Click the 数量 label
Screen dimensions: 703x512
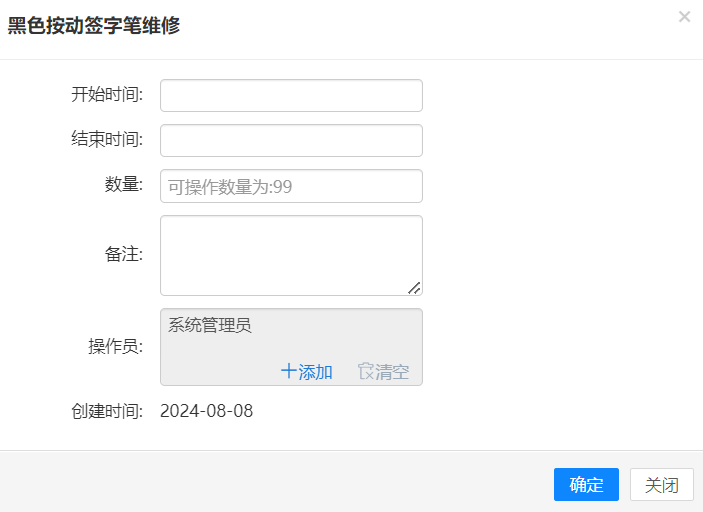point(124,185)
